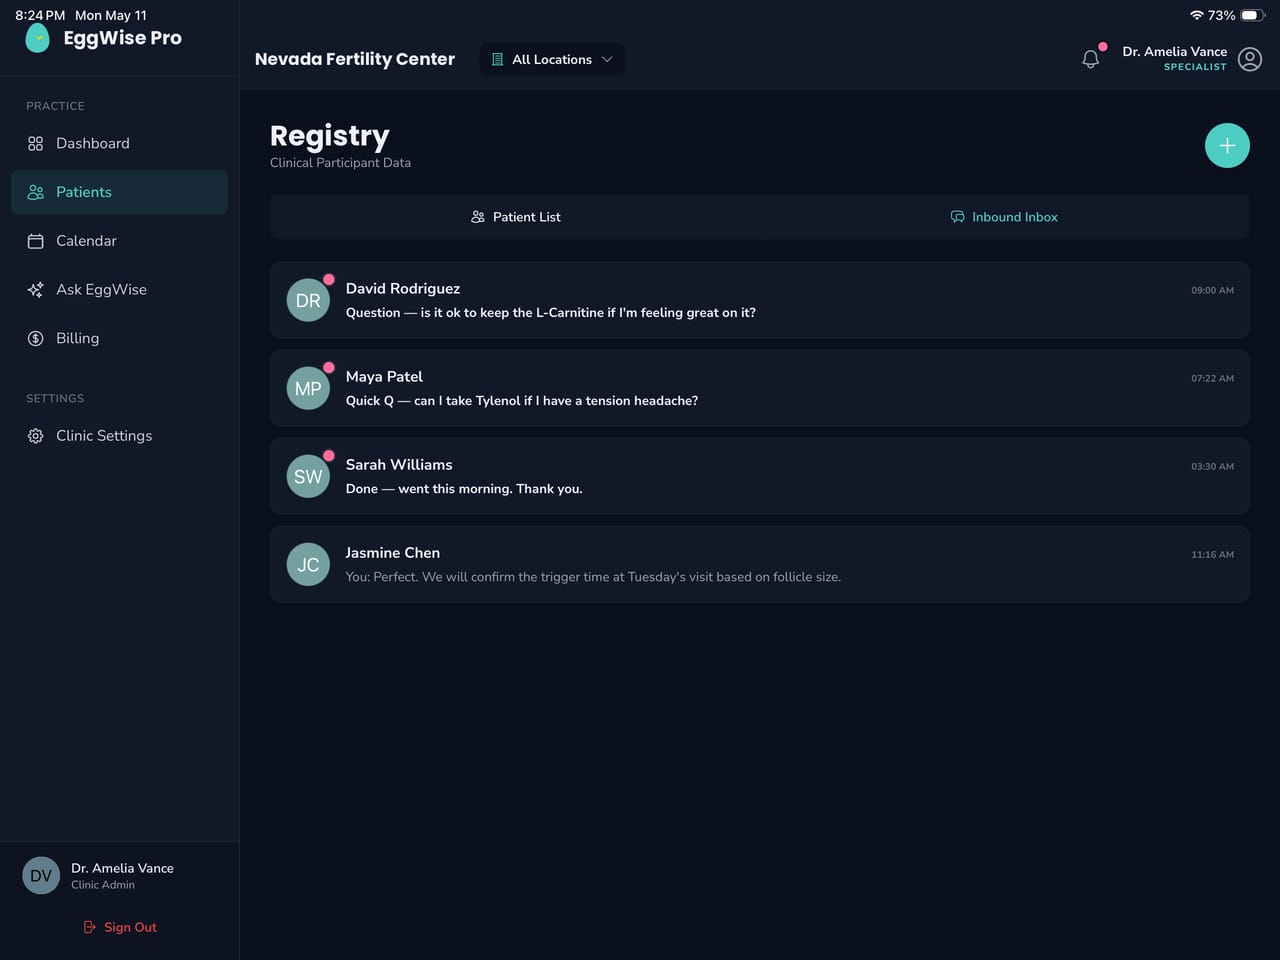This screenshot has height=960, width=1280.
Task: Click the Ask EggWise sparkle icon
Action: [35, 290]
